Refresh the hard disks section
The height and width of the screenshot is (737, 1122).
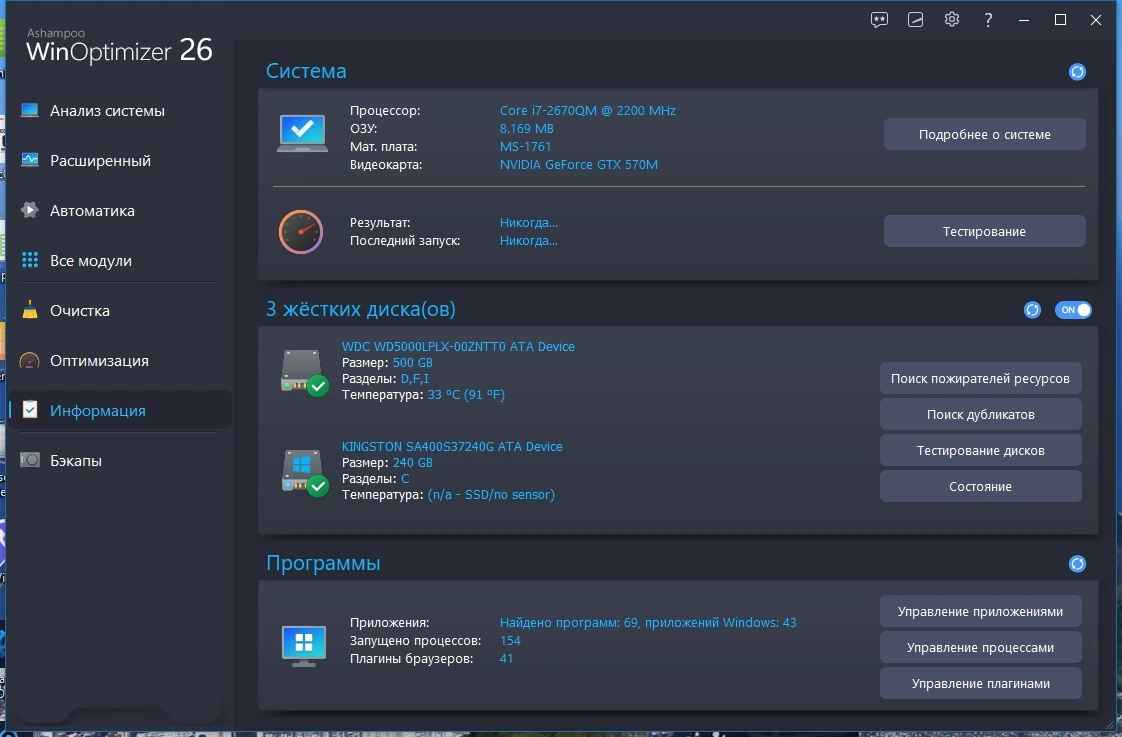click(x=1032, y=310)
